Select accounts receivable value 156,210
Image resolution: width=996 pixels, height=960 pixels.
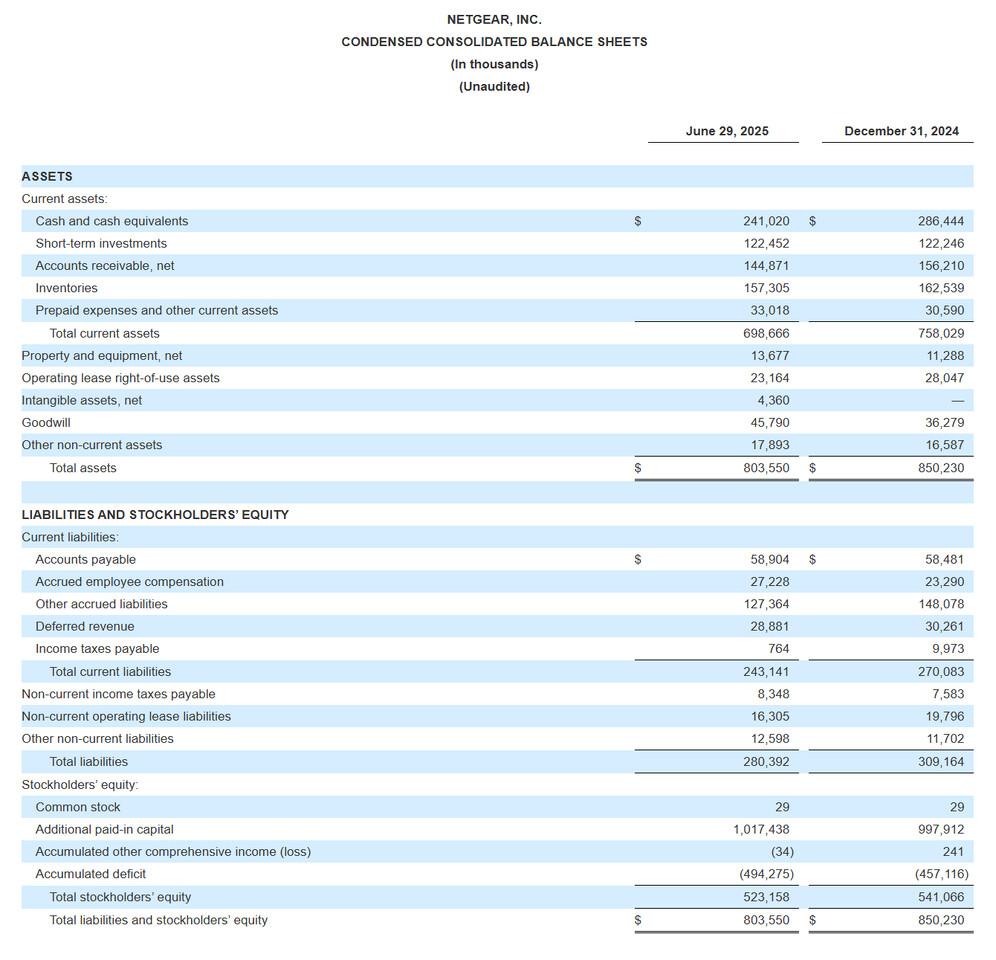point(941,266)
